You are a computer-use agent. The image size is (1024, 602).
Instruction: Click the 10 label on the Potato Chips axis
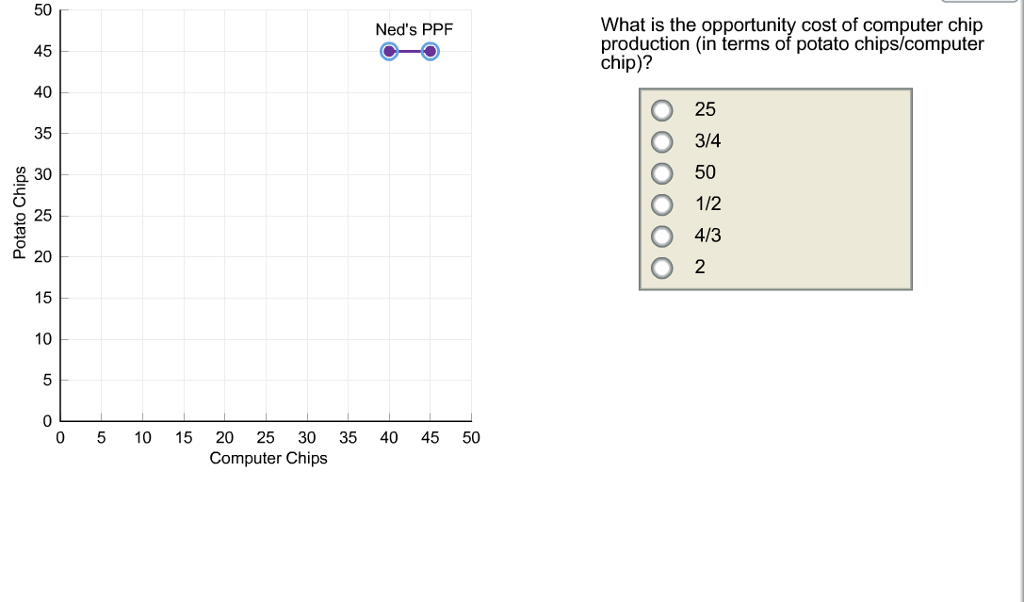pyautogui.click(x=43, y=339)
